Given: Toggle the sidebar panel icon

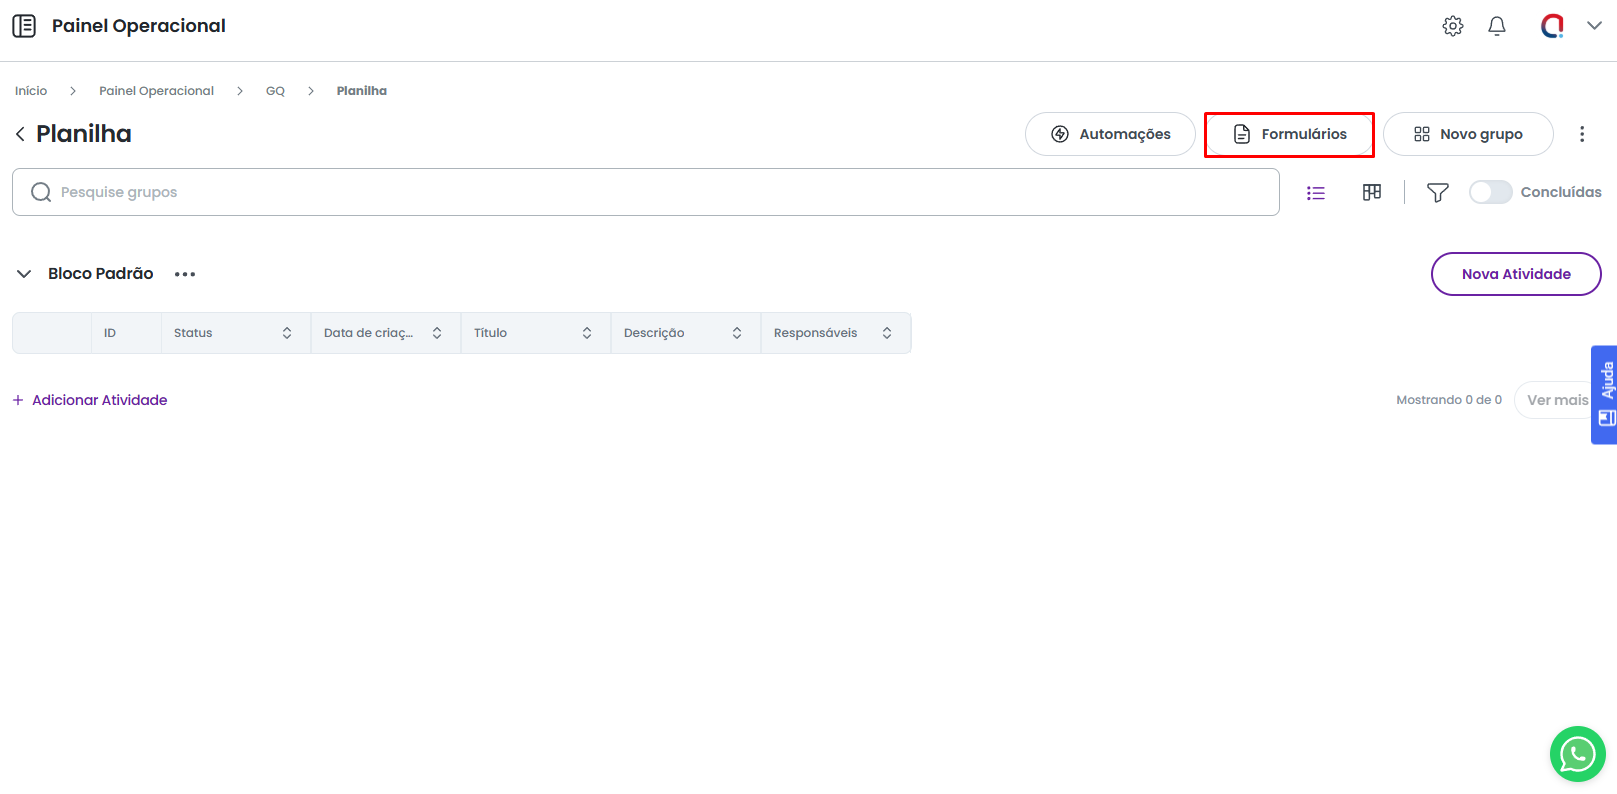Looking at the screenshot, I should click(24, 26).
